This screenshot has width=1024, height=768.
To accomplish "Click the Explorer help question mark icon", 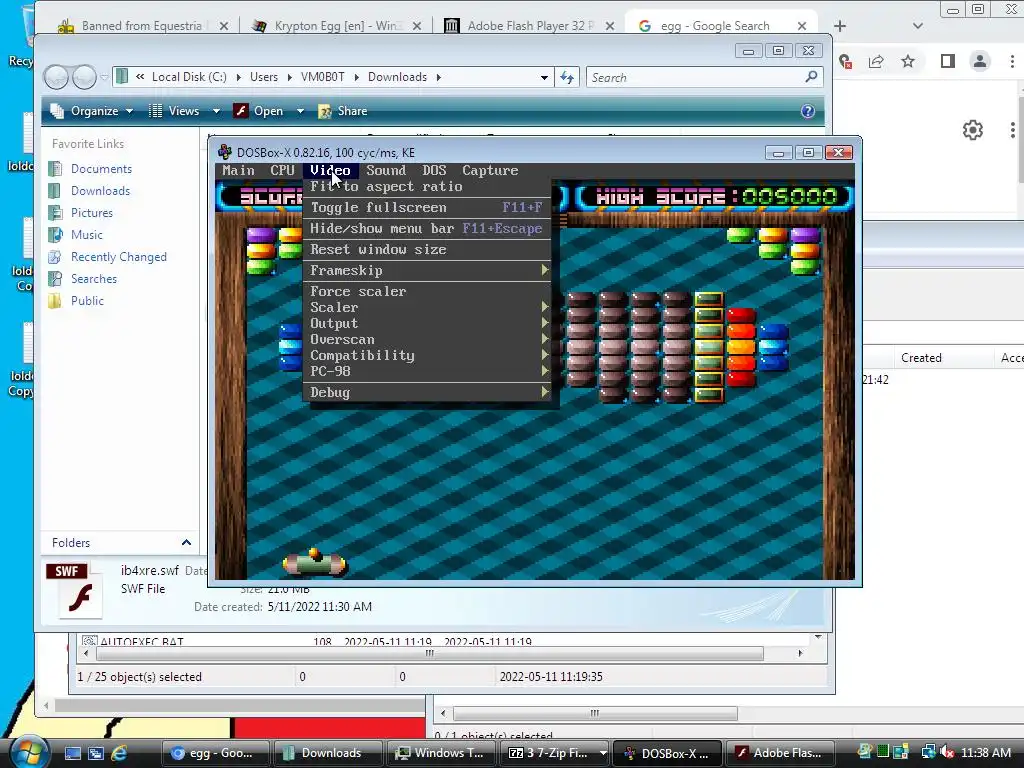I will [x=808, y=111].
